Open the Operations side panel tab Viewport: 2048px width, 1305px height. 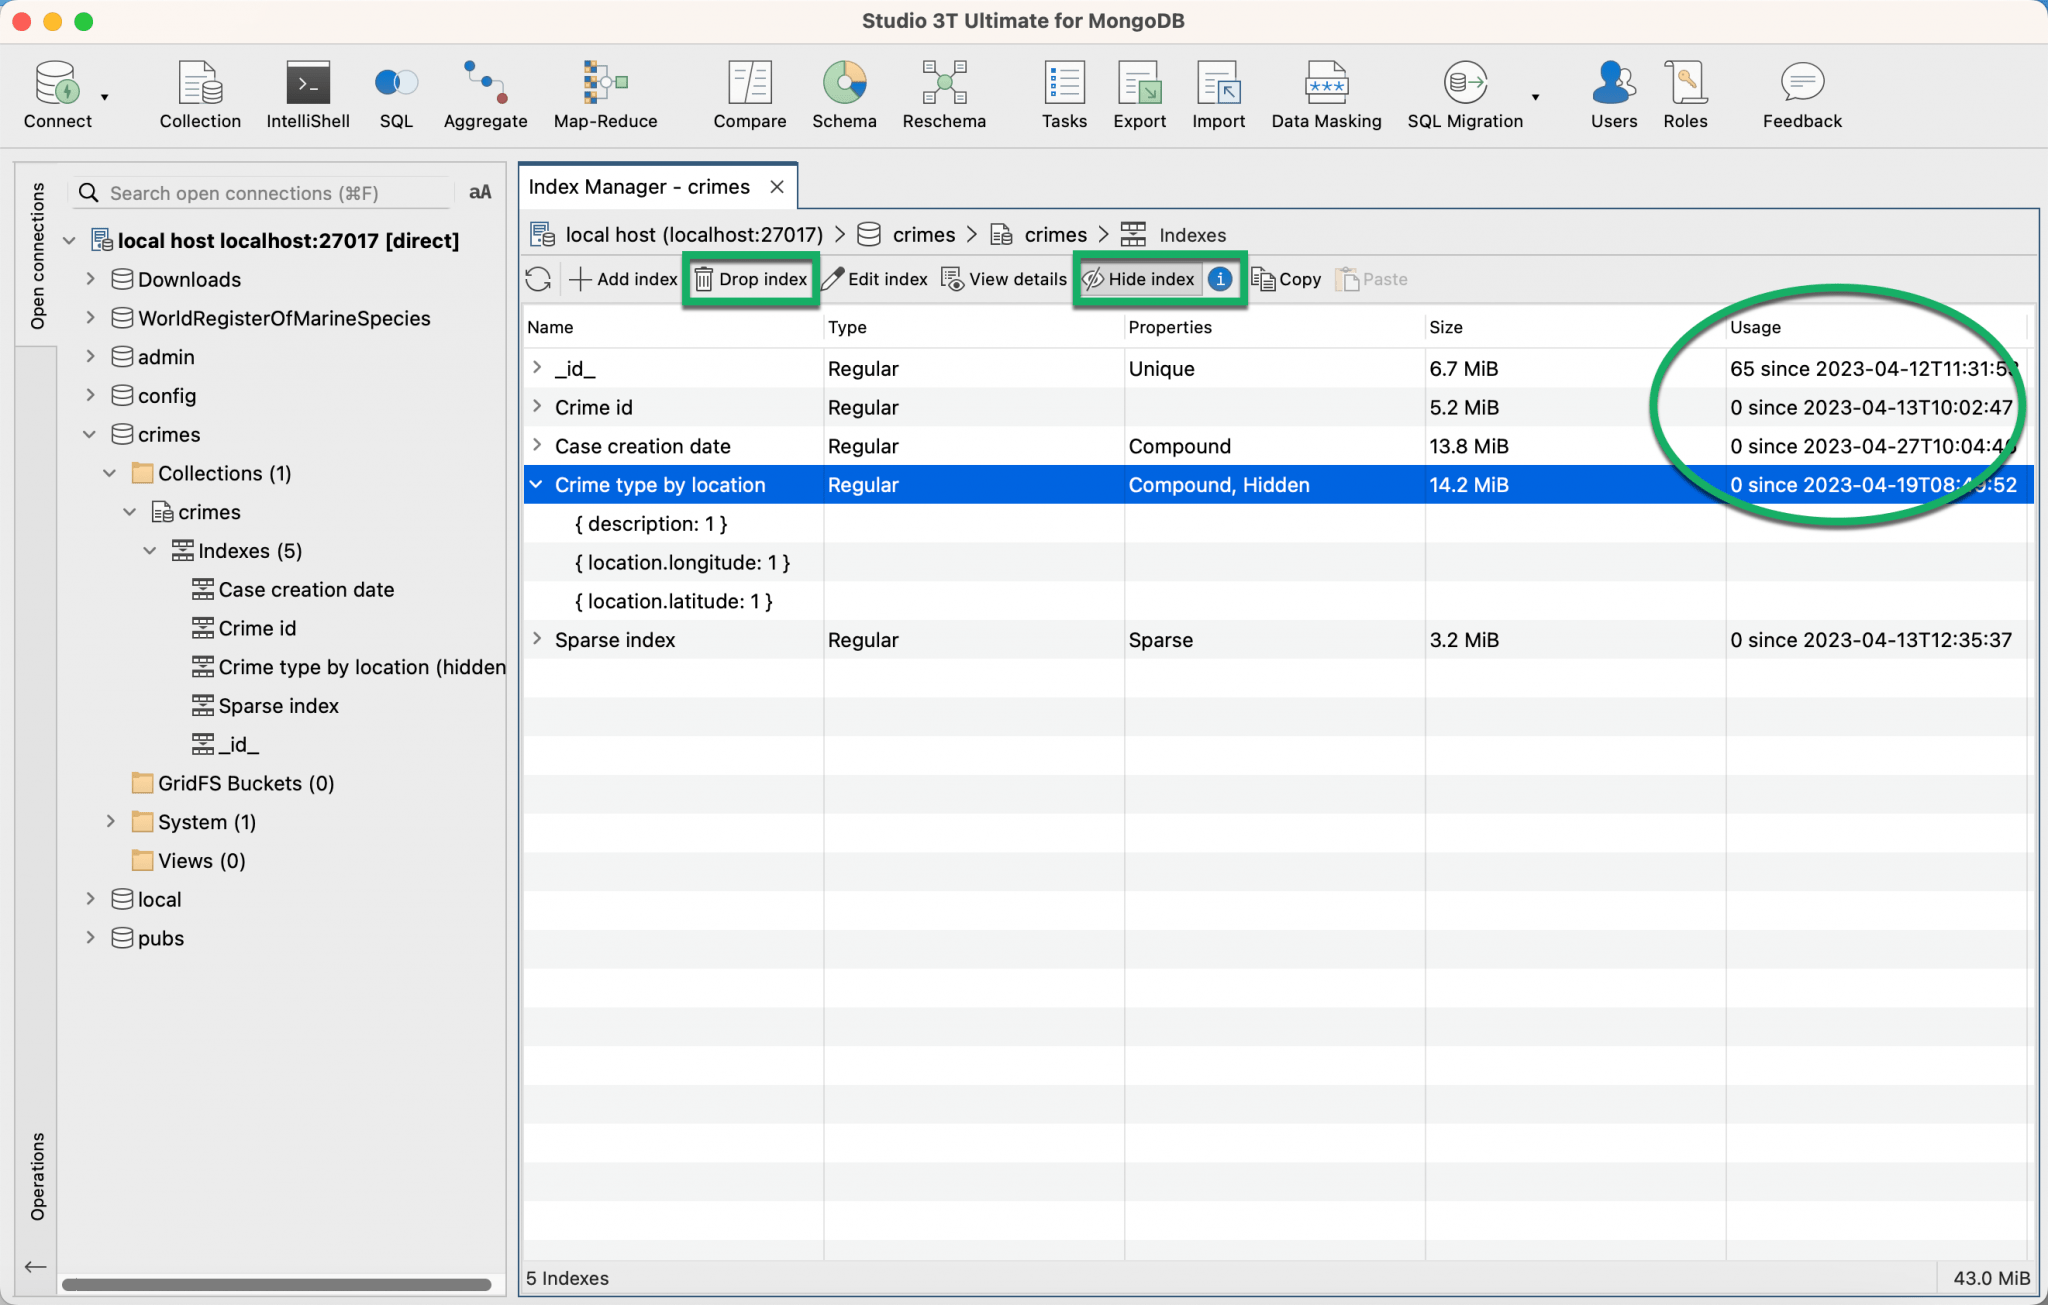click(37, 1176)
